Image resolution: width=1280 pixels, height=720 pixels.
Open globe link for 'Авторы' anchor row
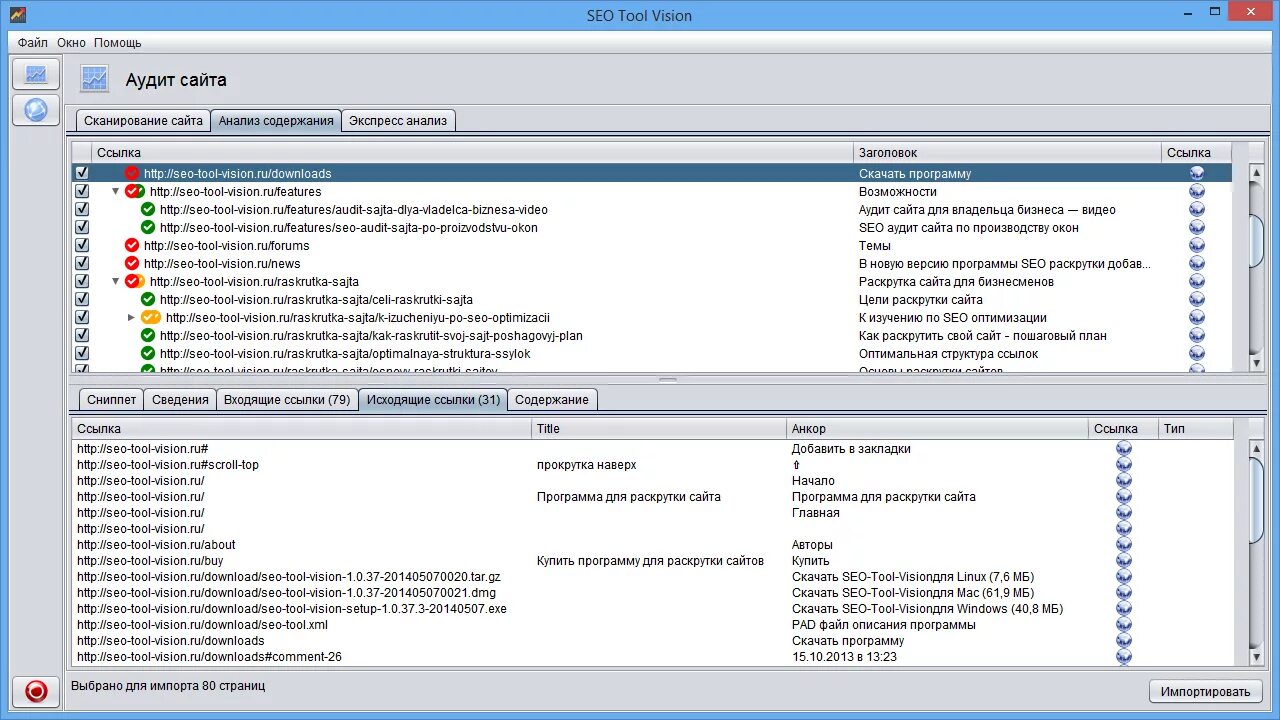1124,545
